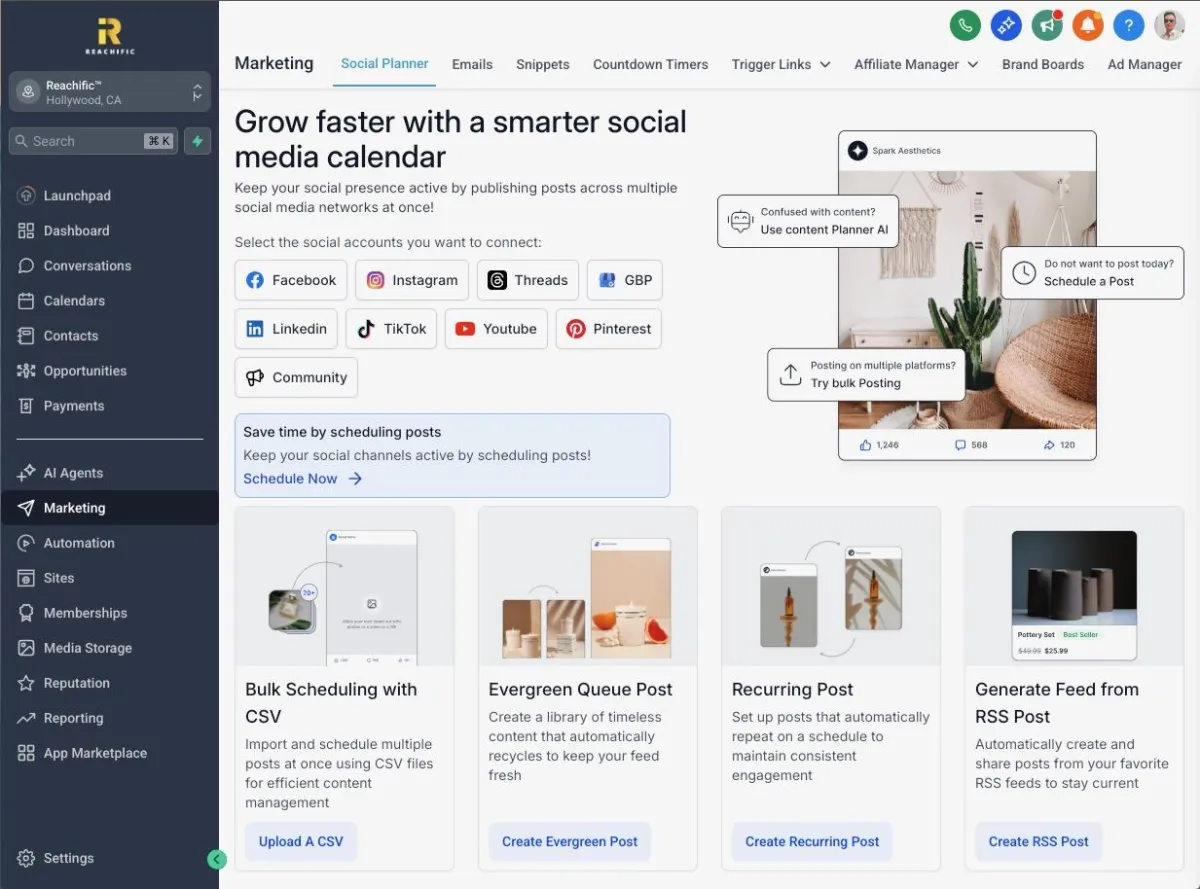
Task: Open the help question mark icon
Action: pyautogui.click(x=1129, y=25)
